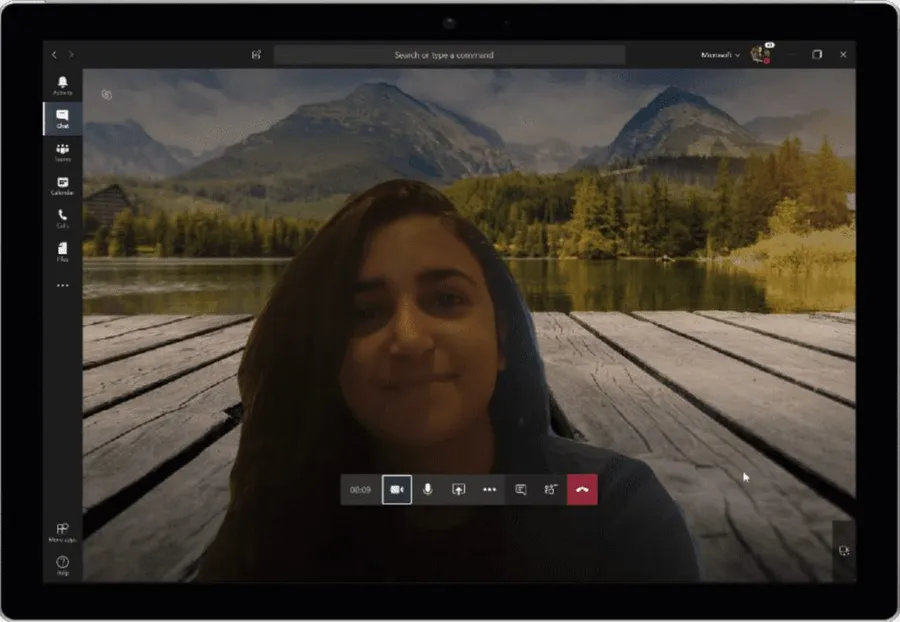Open the Teams section in sidebar
The width and height of the screenshot is (900, 622).
click(x=63, y=152)
